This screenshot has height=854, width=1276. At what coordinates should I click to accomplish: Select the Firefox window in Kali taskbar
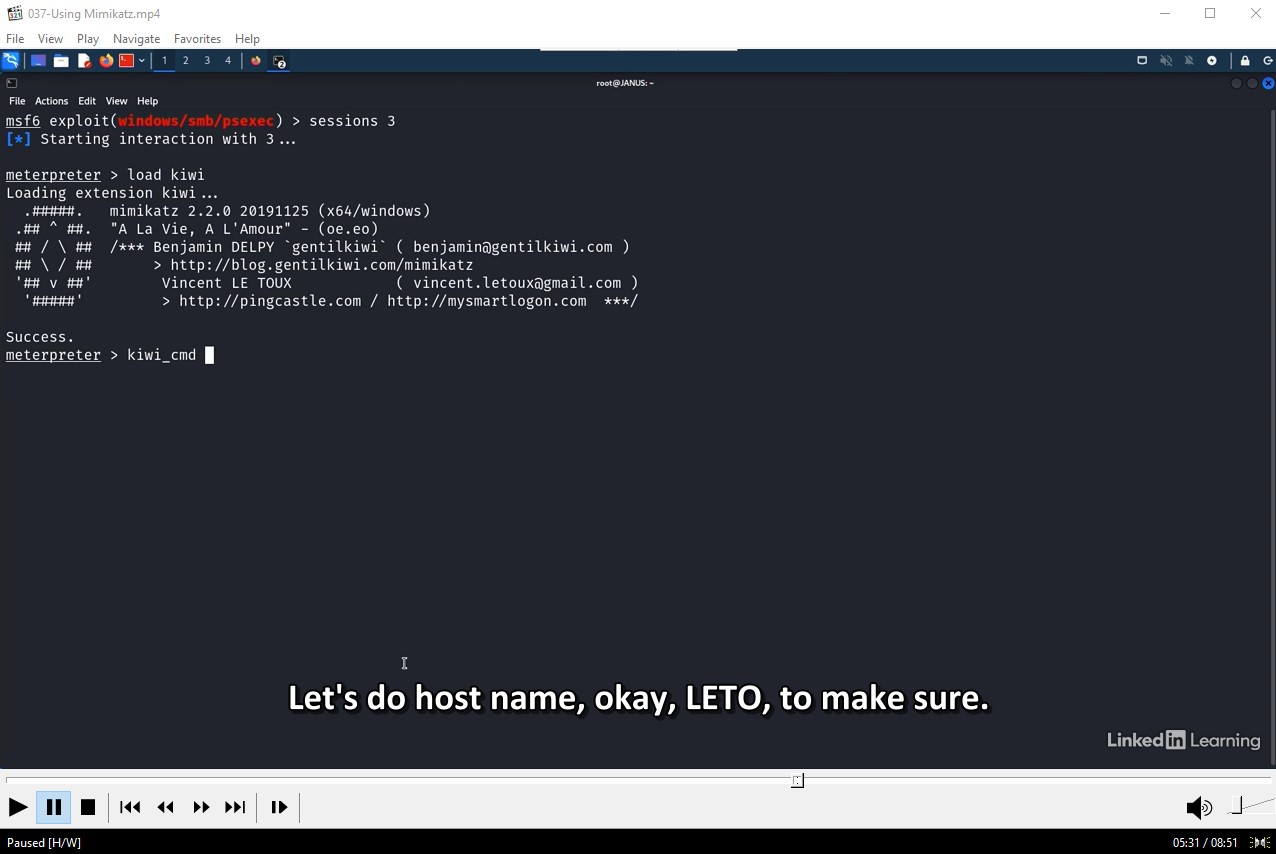coord(256,61)
